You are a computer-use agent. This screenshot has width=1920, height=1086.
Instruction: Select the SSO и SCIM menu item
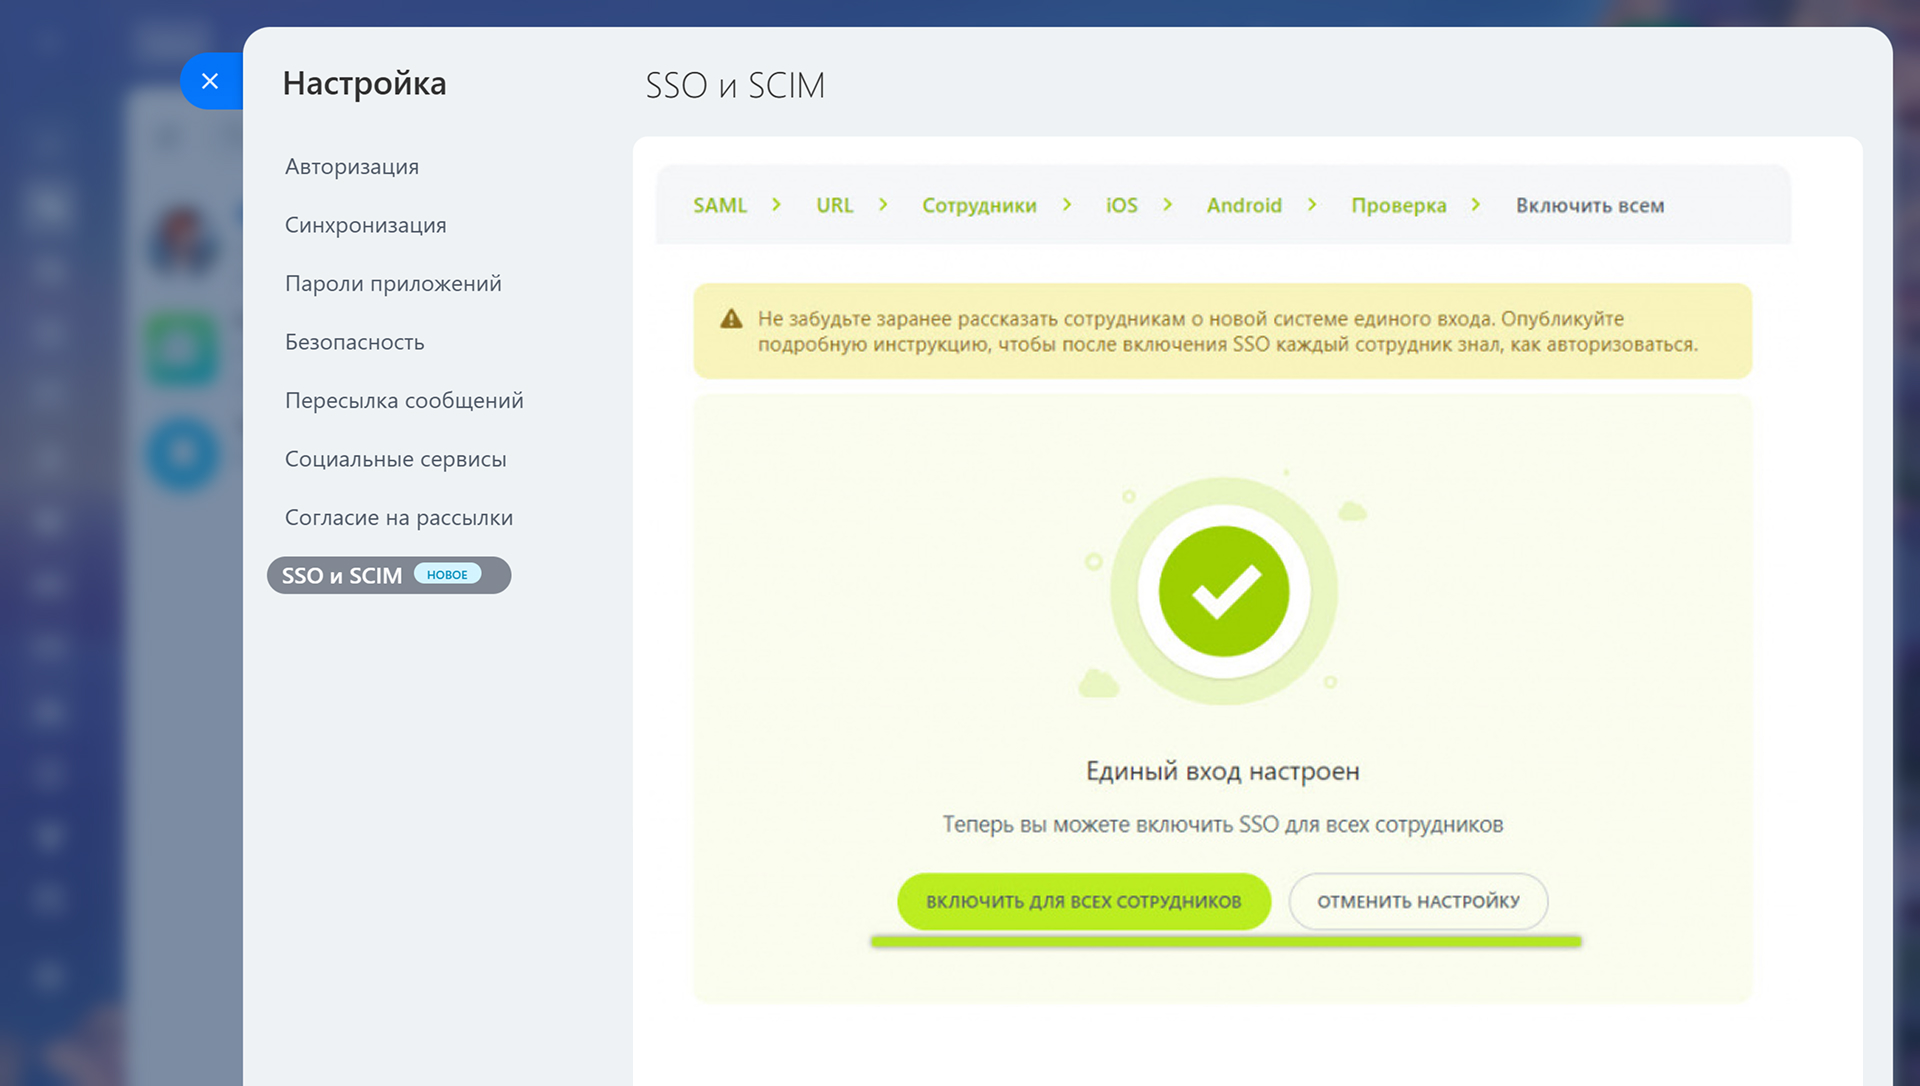click(389, 575)
